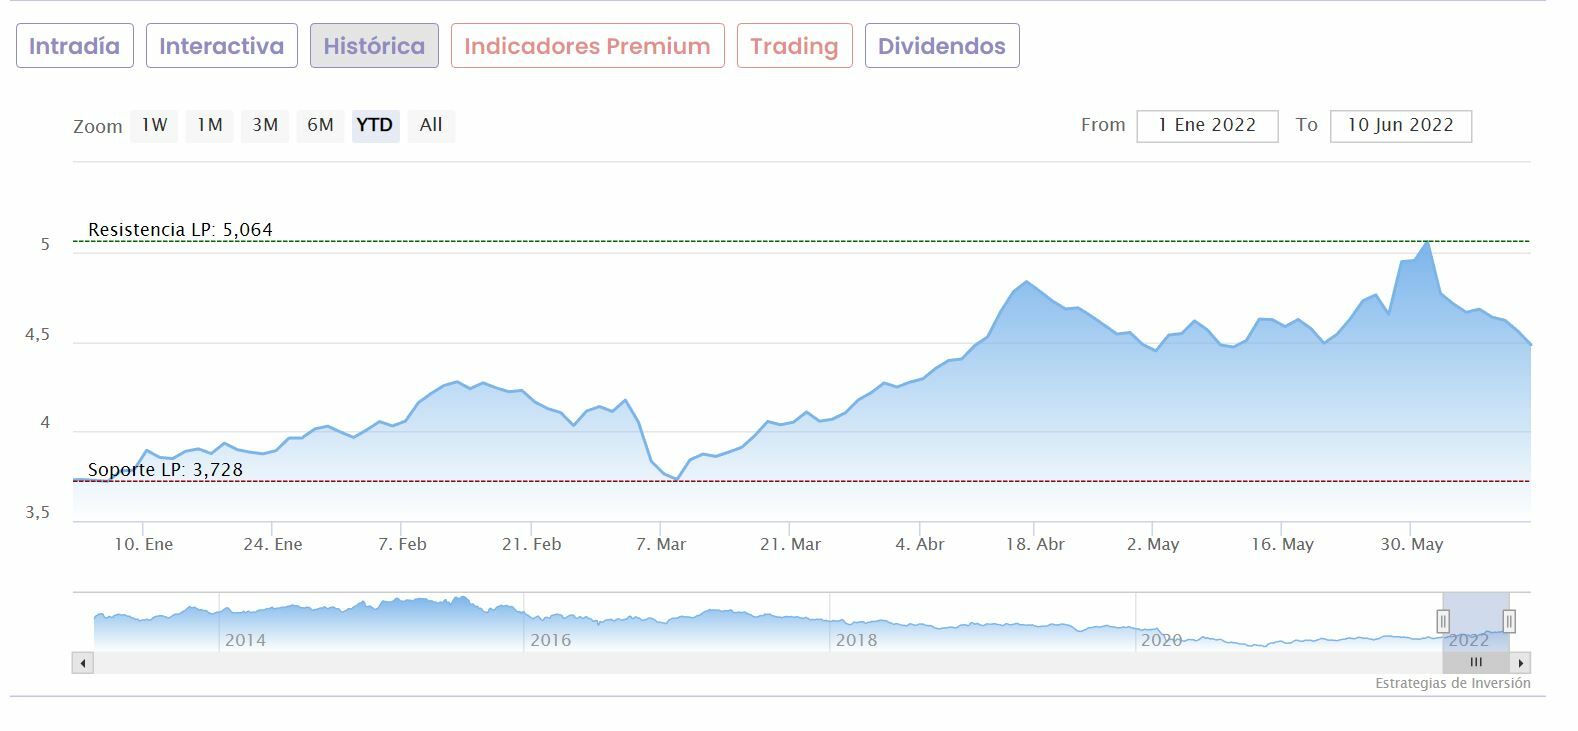Edit the From date field
1578x731 pixels.
pyautogui.click(x=1207, y=126)
